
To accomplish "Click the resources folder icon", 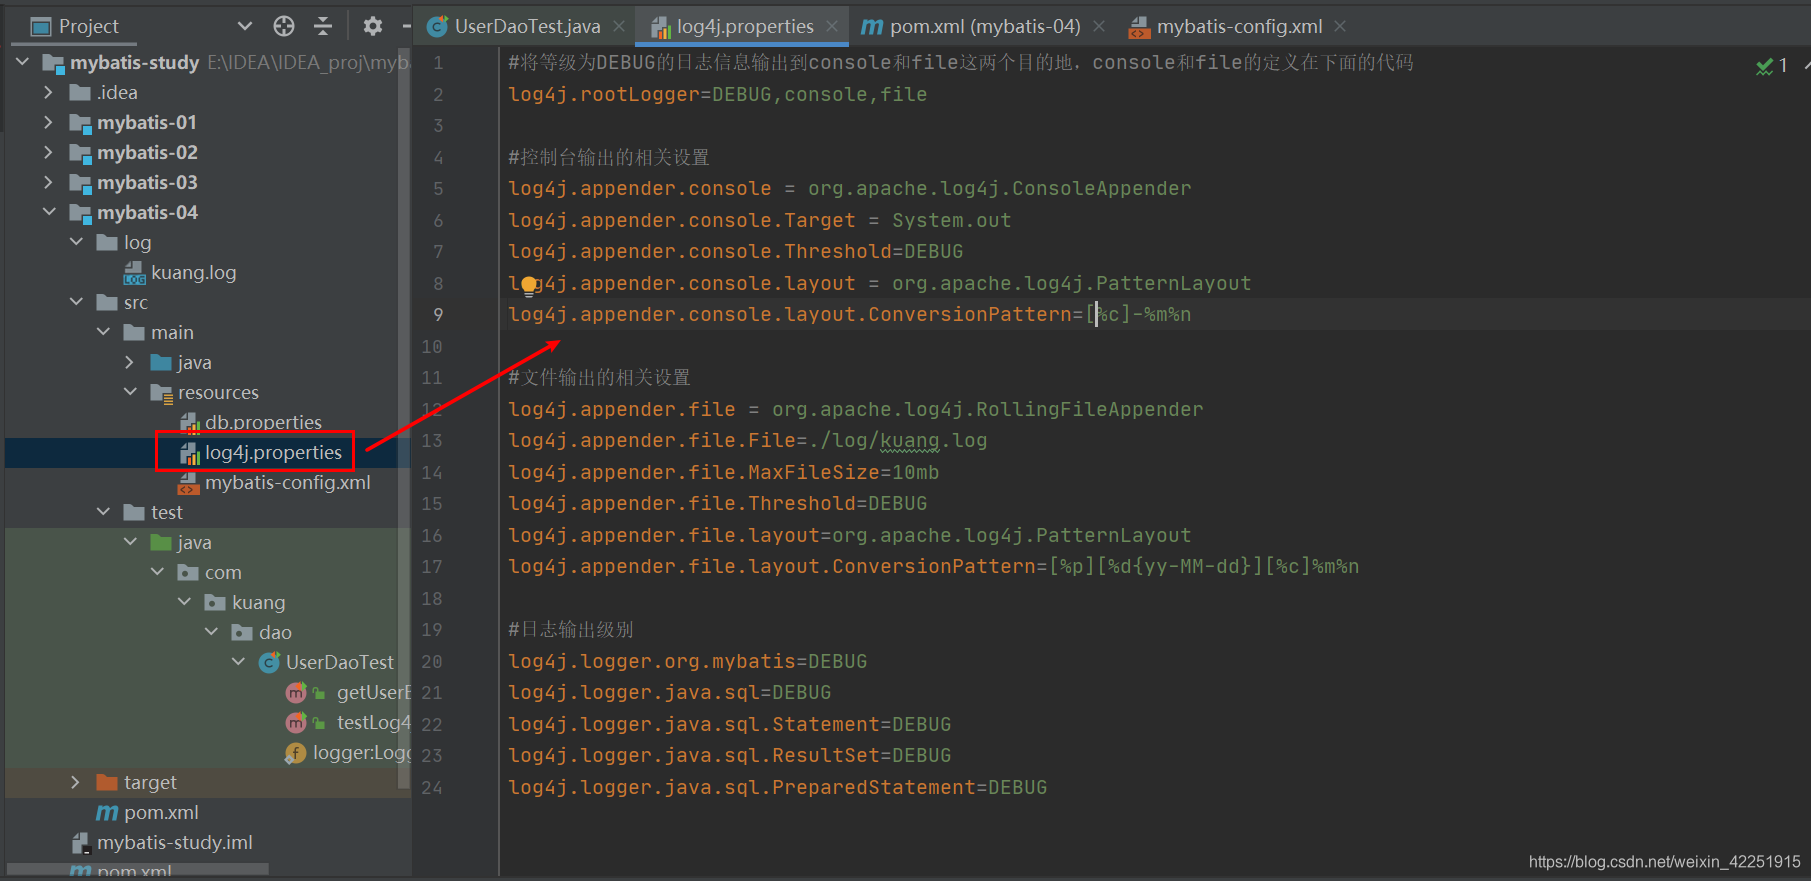I will (161, 393).
